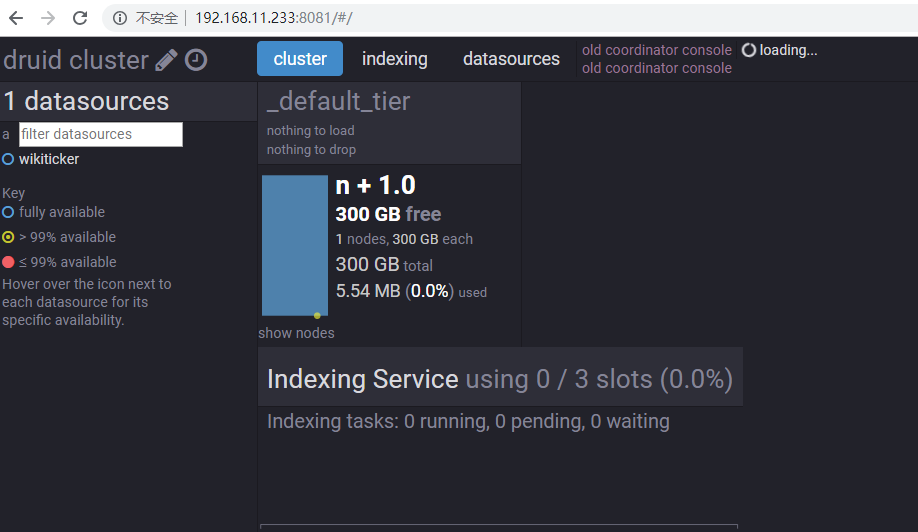Focus the filter datasources input field
918x532 pixels.
click(101, 134)
